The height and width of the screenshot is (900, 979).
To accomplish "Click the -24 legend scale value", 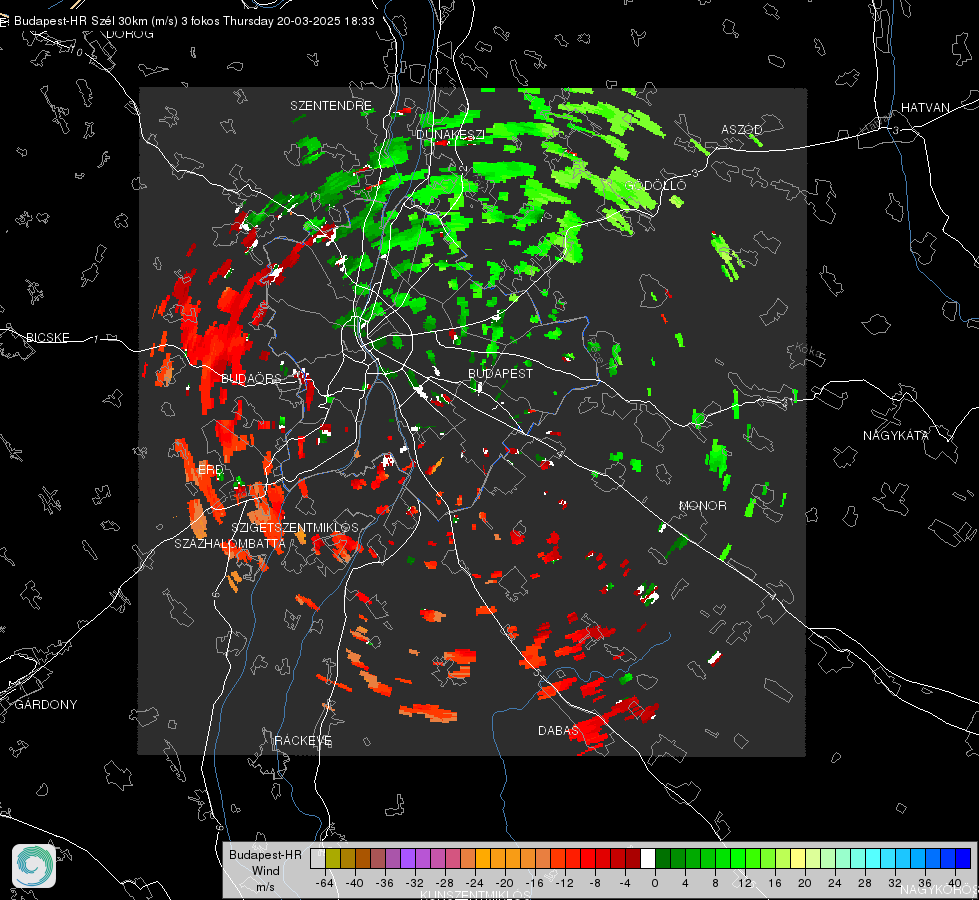I will pyautogui.click(x=475, y=883).
